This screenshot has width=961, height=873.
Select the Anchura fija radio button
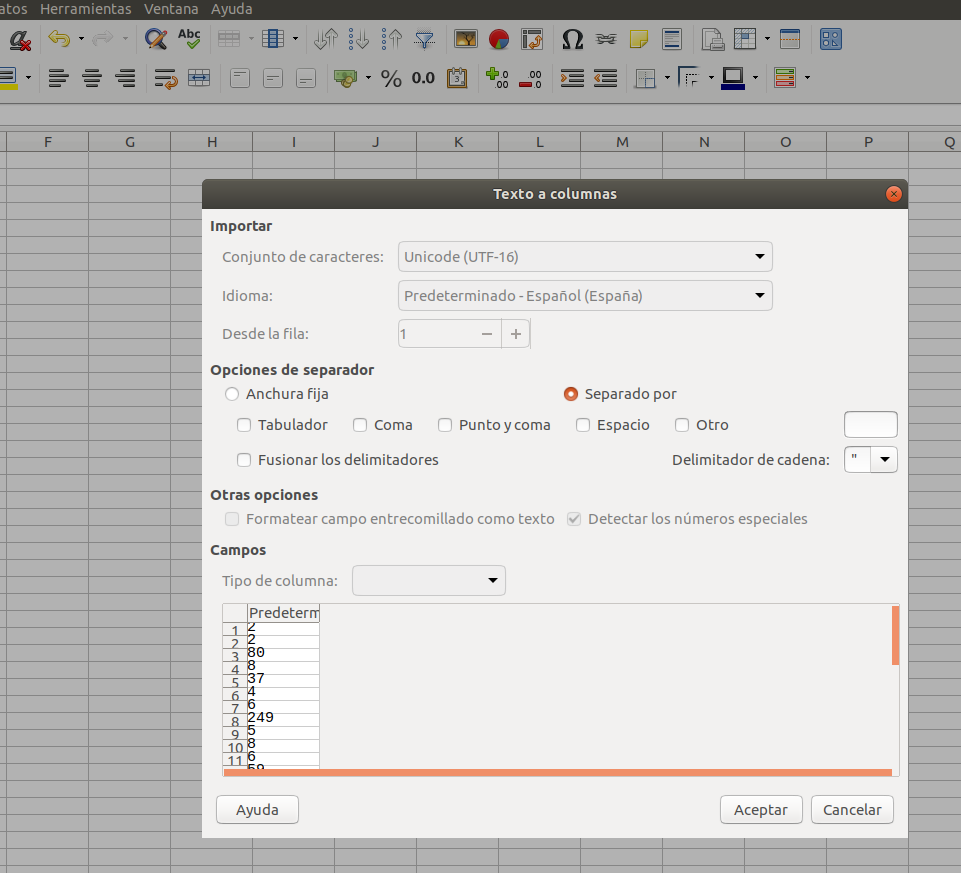232,394
